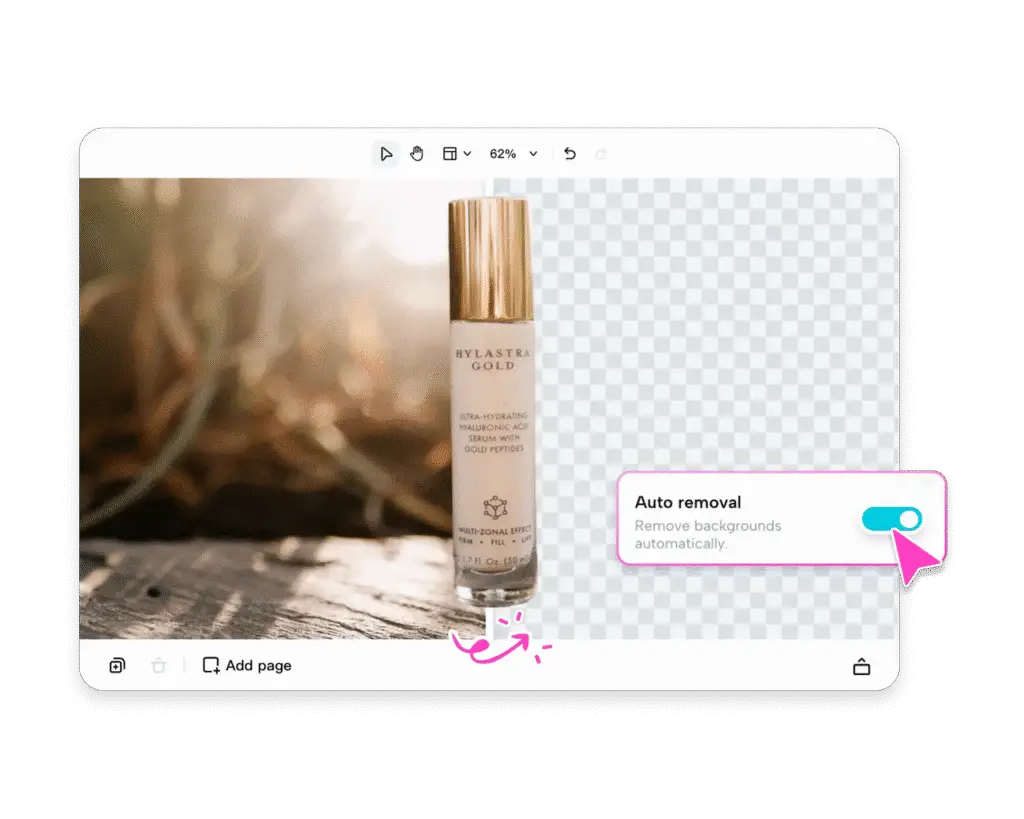The height and width of the screenshot is (819, 1024).
Task: Click the white before/after divider line
Action: 490,620
